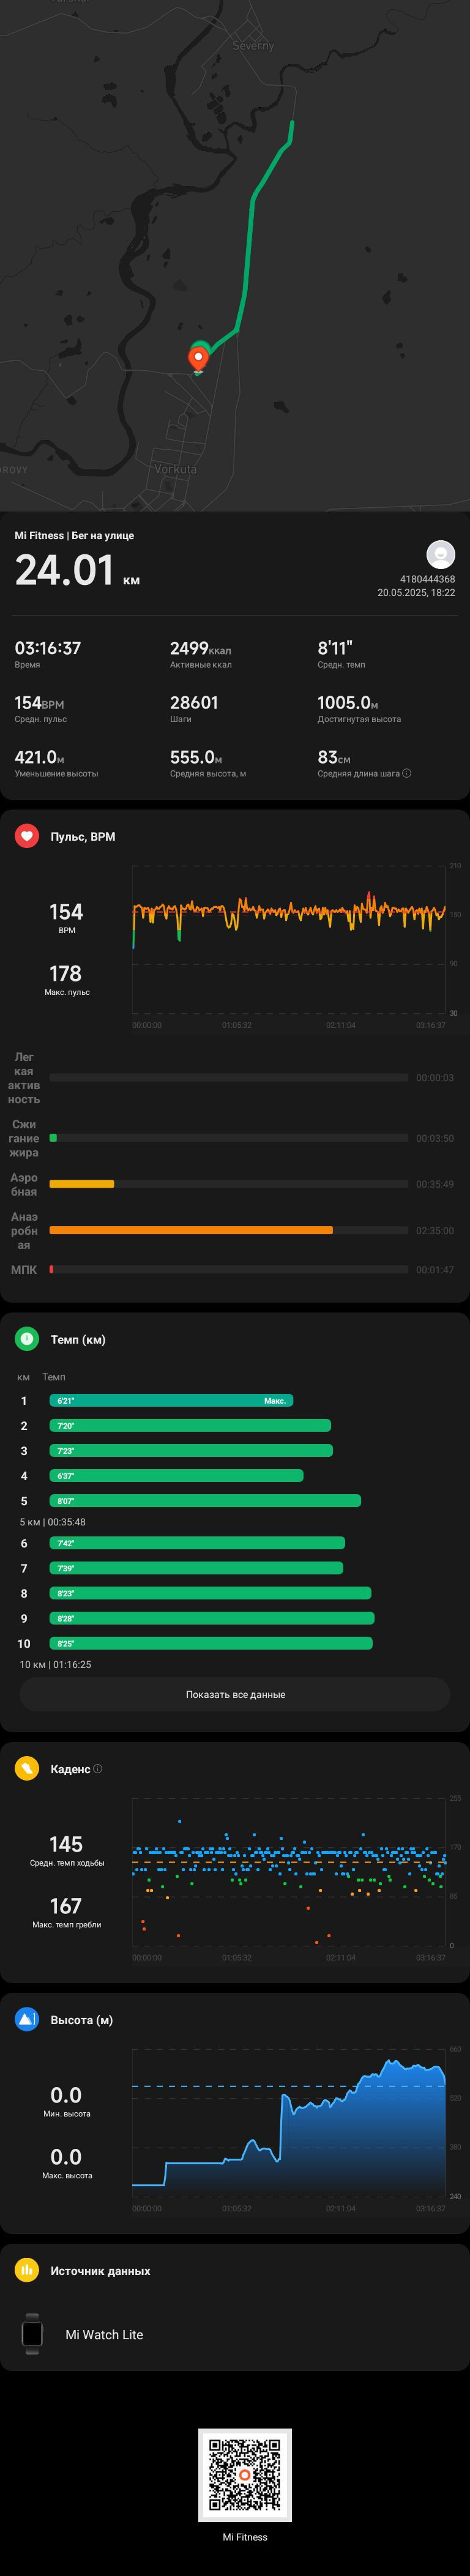Select the kilometer 5 pace bar
Screen dimensions: 470x2576
point(205,1501)
